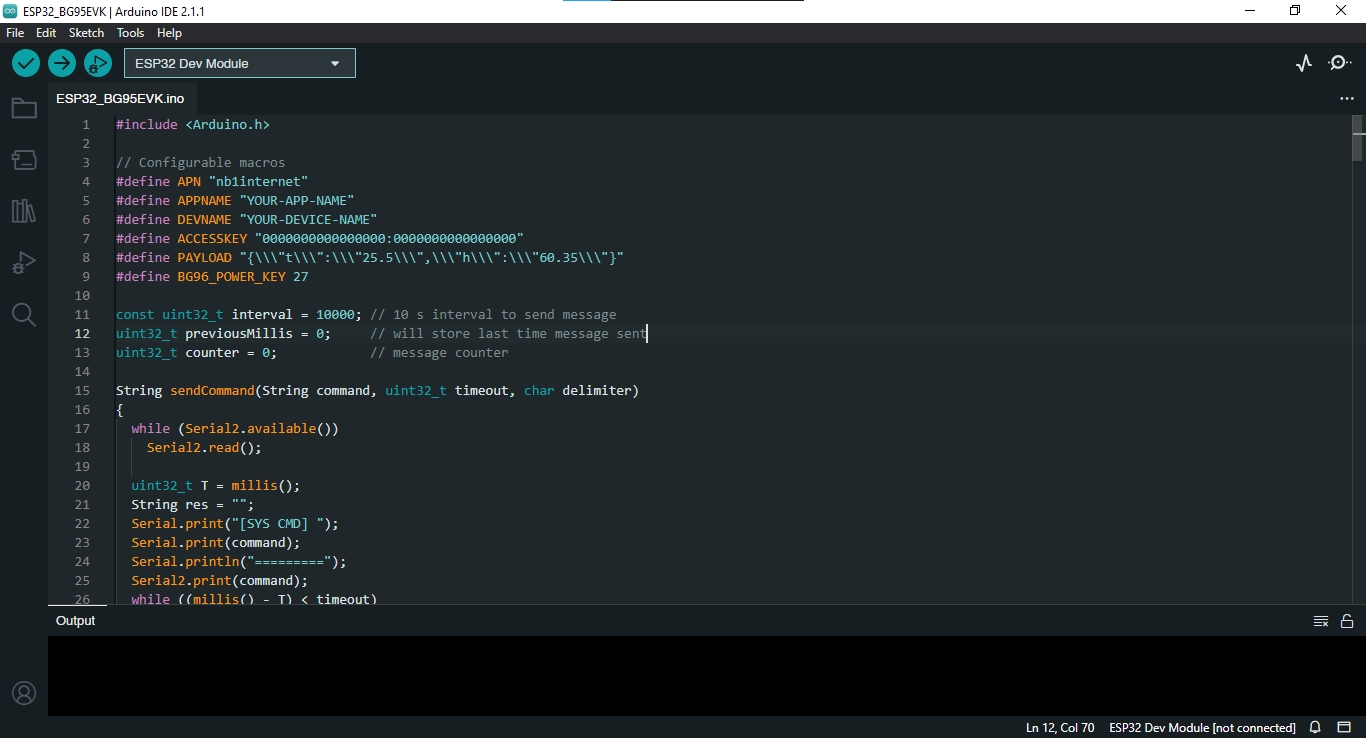Open the Sketchbook folder icon in sidebar
The height and width of the screenshot is (738, 1366).
point(24,108)
